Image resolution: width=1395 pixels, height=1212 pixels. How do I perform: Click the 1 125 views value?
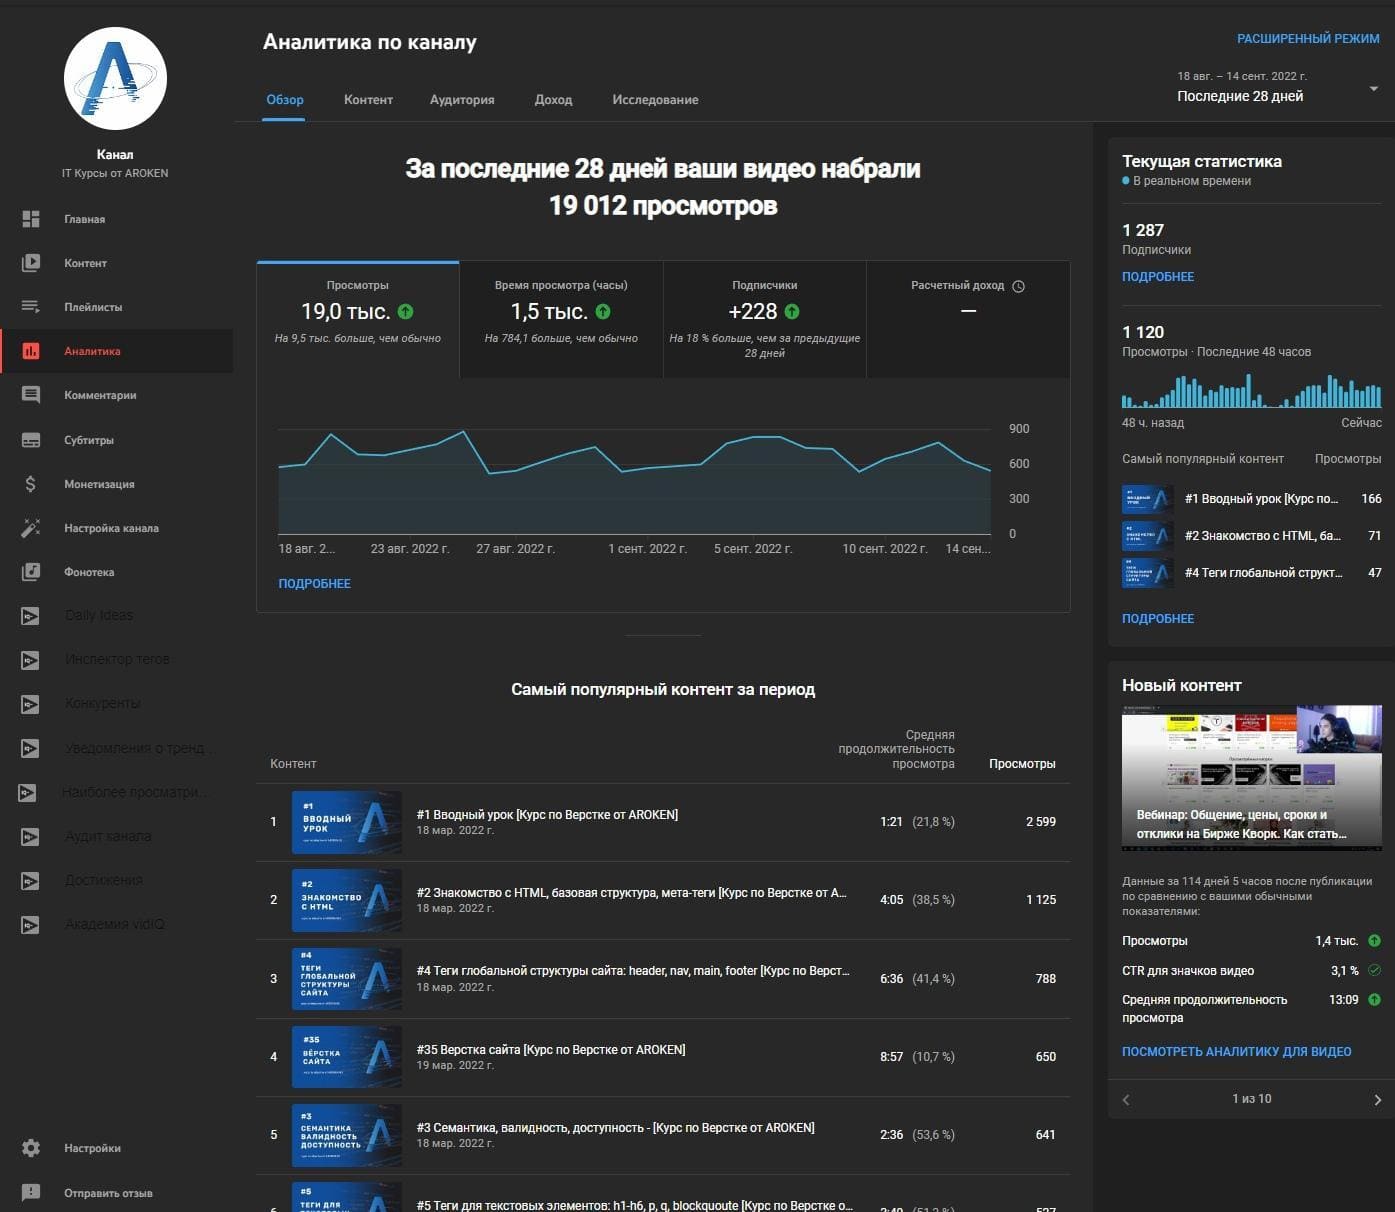[x=1040, y=900]
